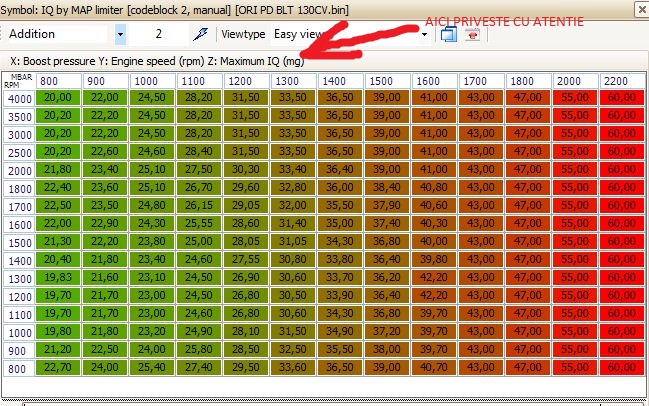Click the red icon right of Viewtype
Image resolution: width=649 pixels, height=406 pixels.
tap(471, 34)
